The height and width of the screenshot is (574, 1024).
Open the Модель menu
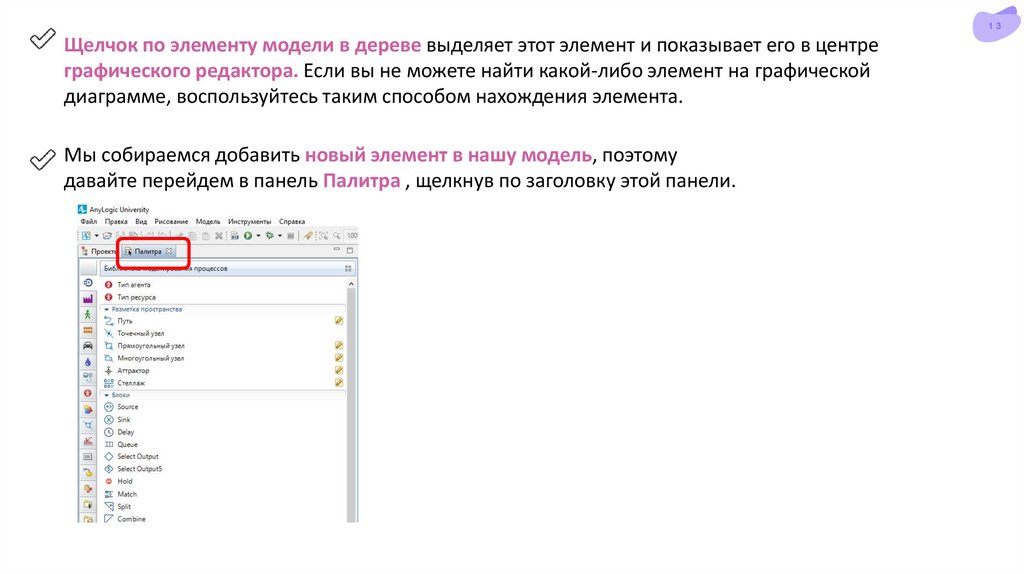208,221
